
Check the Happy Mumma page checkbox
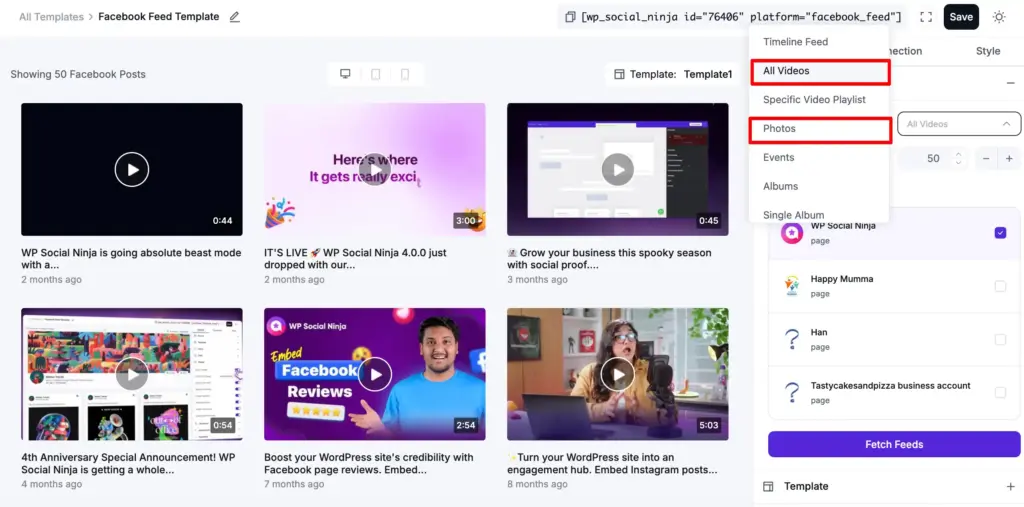pyautogui.click(x=1000, y=286)
